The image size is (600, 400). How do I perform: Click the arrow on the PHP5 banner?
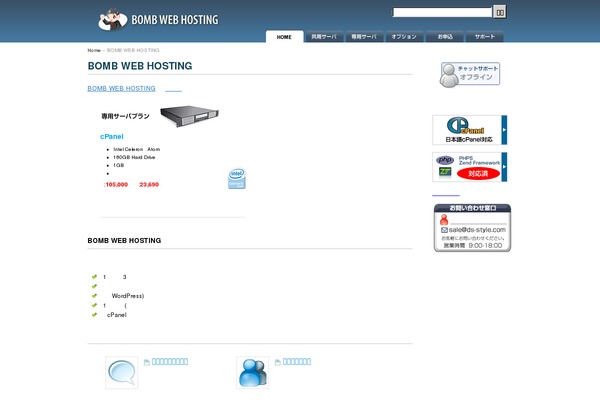[x=504, y=167]
